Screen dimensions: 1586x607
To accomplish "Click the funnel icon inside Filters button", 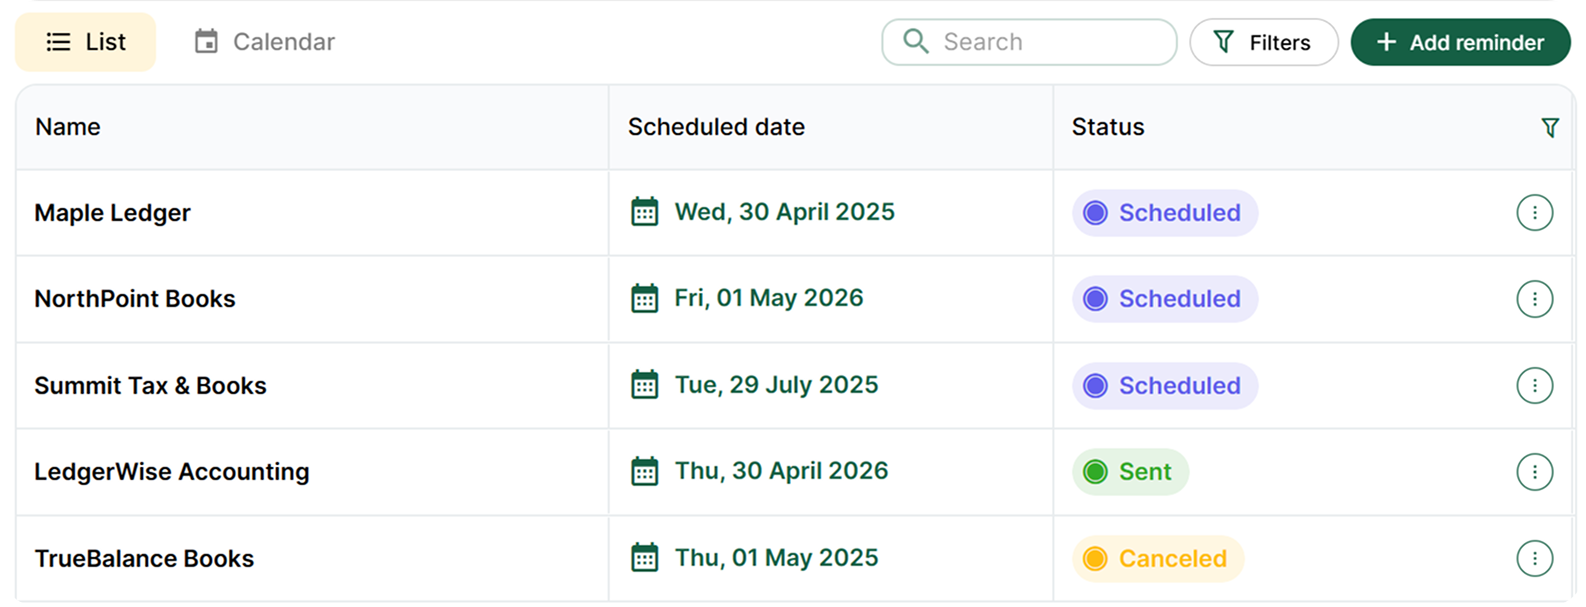I will coord(1224,42).
